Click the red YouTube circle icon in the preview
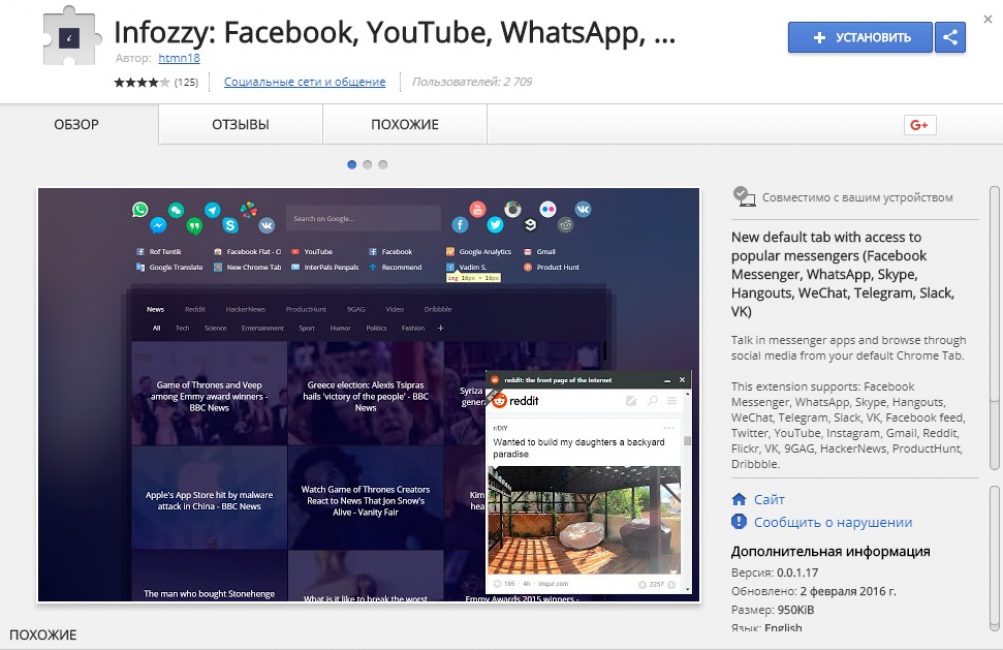 point(478,209)
